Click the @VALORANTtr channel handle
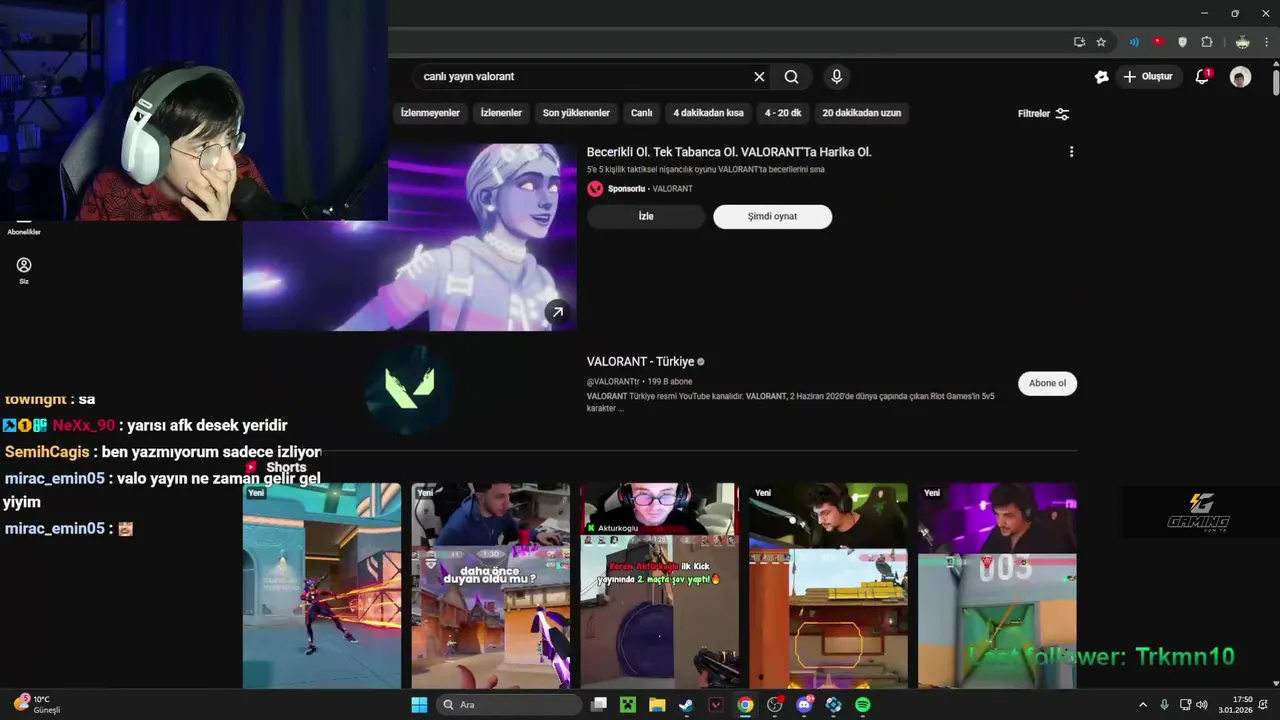The image size is (1280, 720). coord(613,382)
